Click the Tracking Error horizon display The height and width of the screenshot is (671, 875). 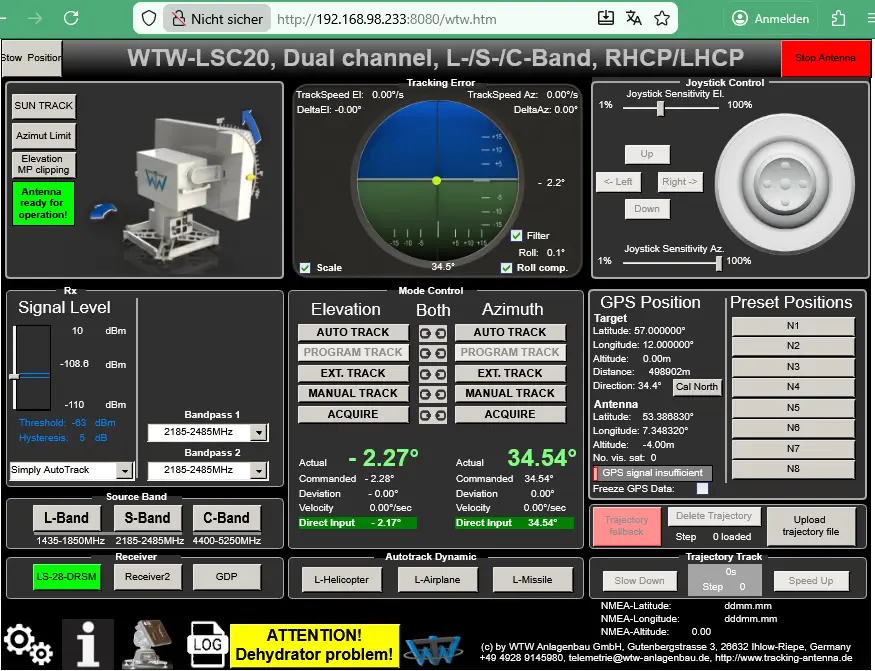[x=438, y=181]
